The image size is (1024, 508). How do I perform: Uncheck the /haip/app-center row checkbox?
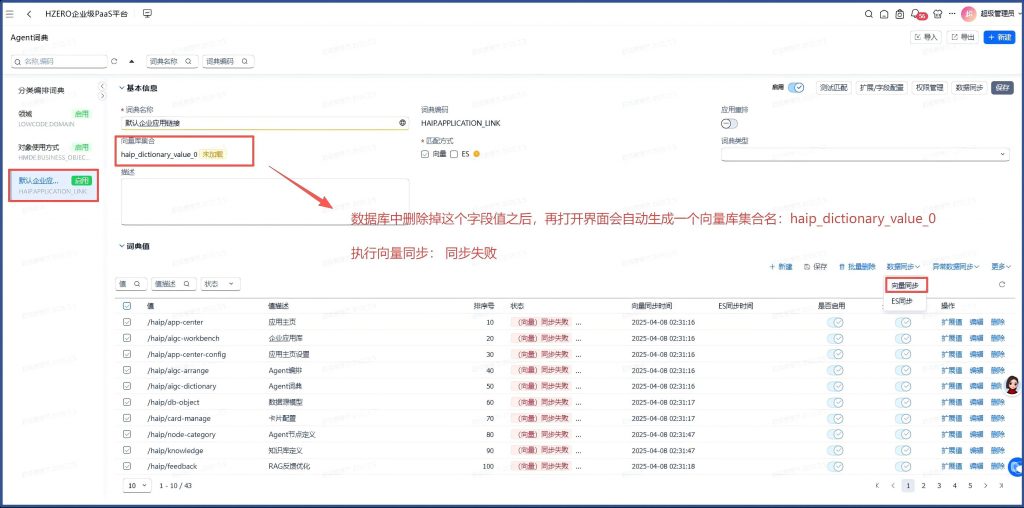coord(127,322)
